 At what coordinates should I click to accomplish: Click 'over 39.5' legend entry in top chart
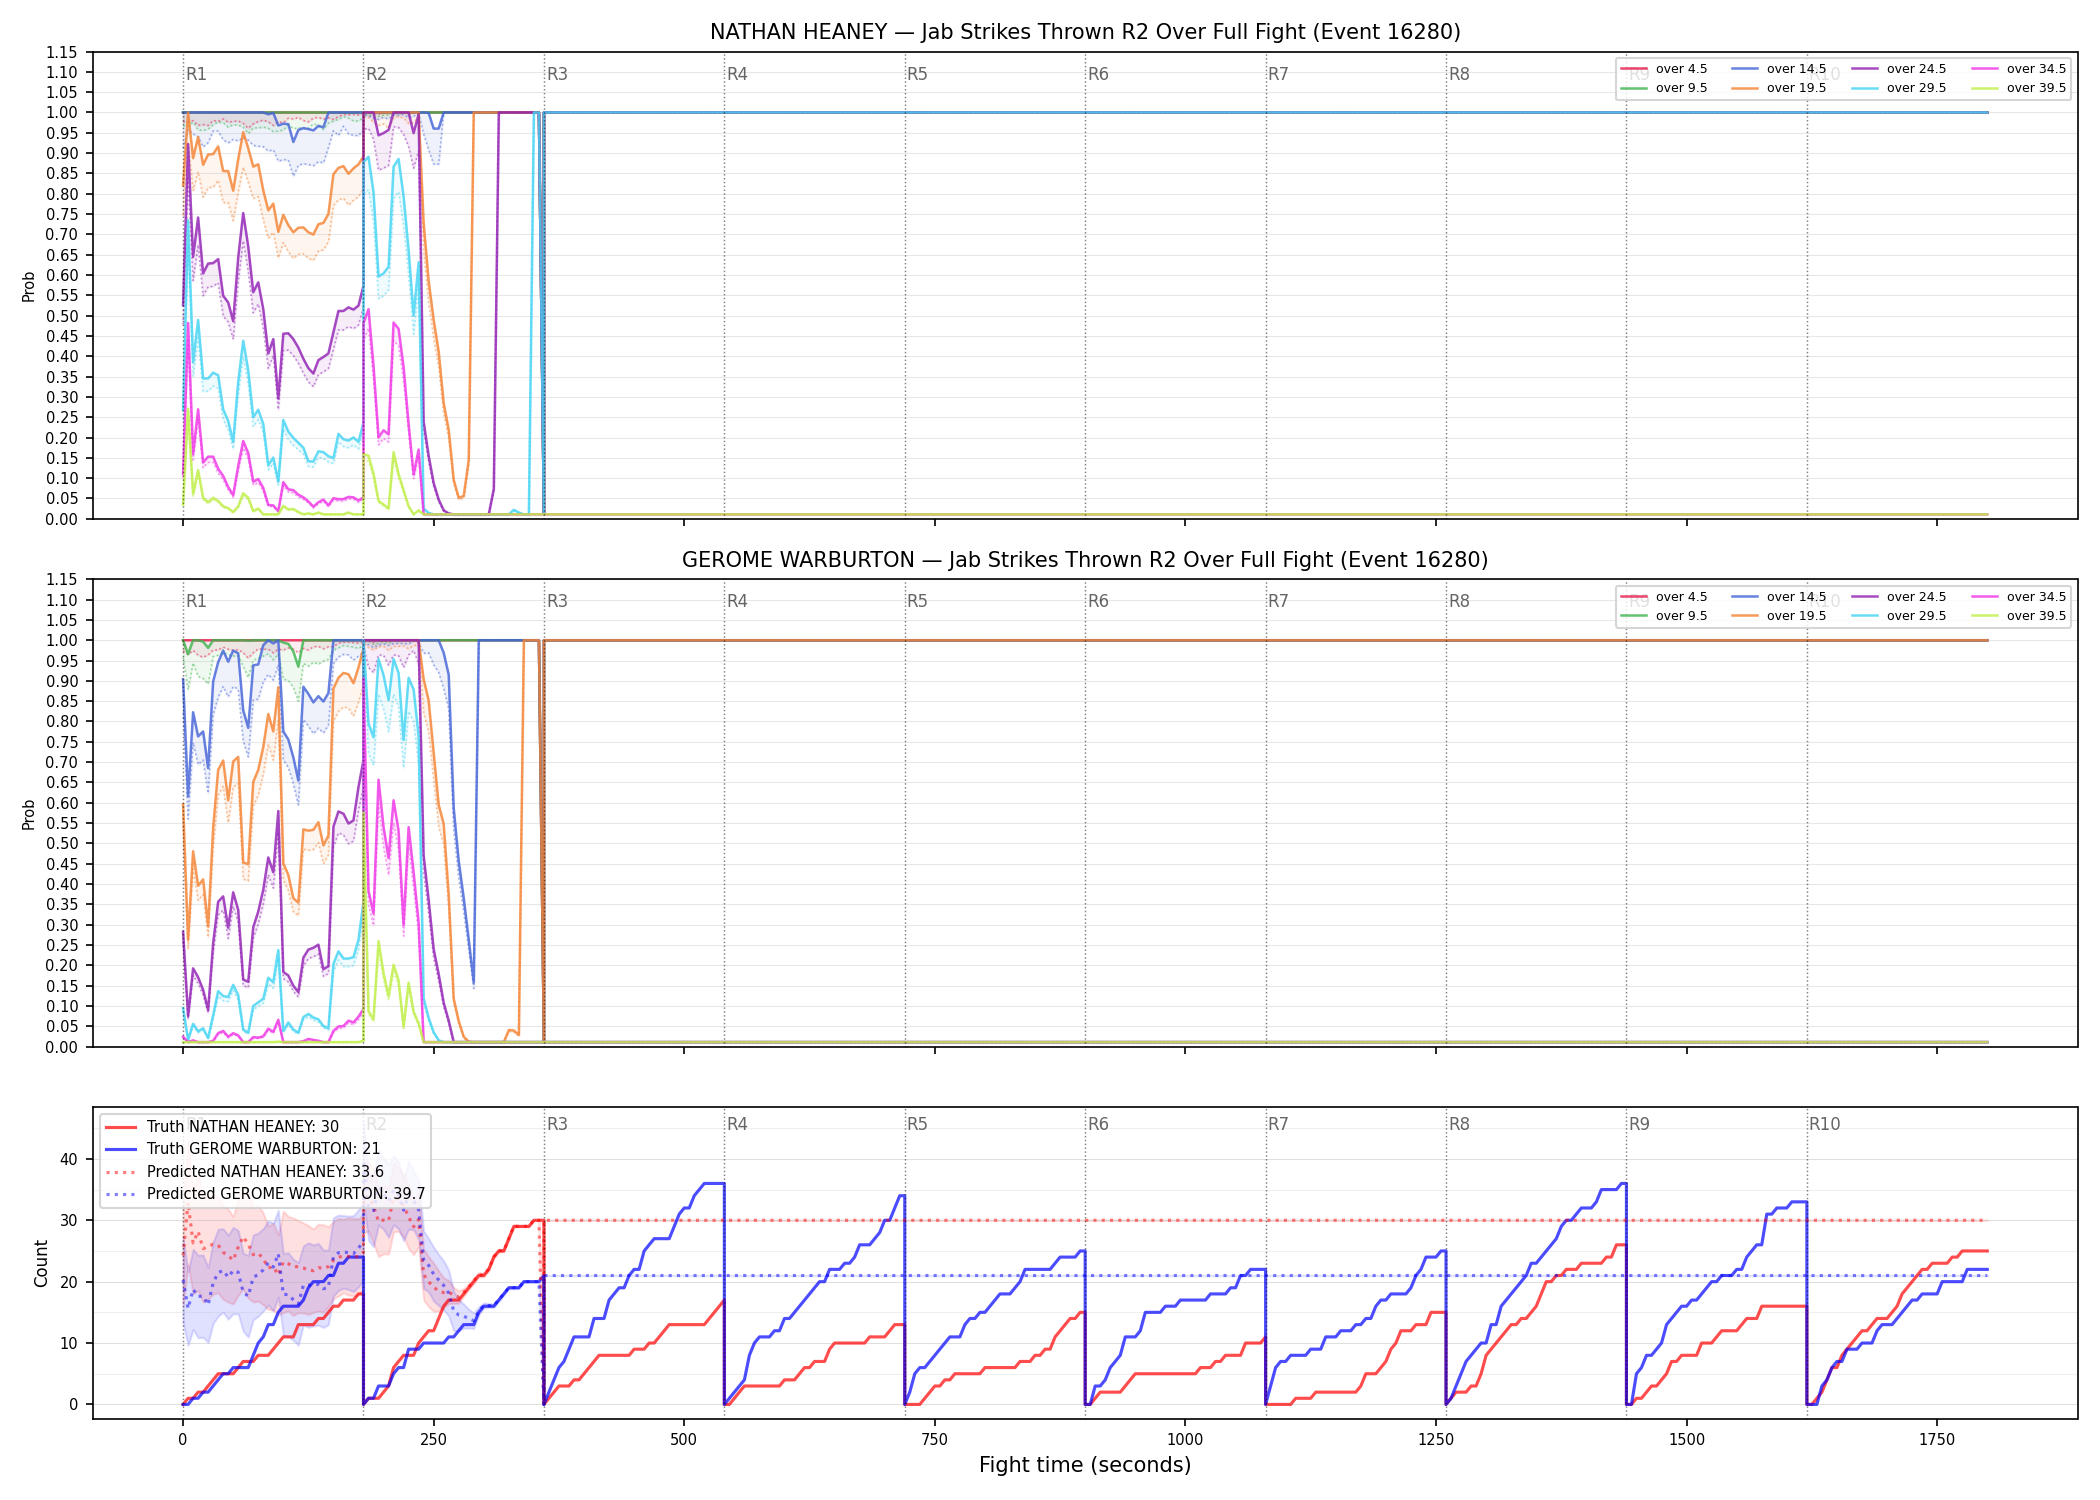2018,88
